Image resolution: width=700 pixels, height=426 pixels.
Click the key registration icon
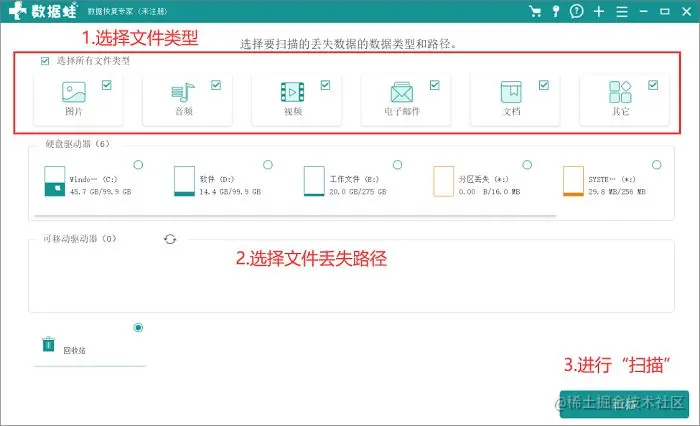pyautogui.click(x=555, y=11)
